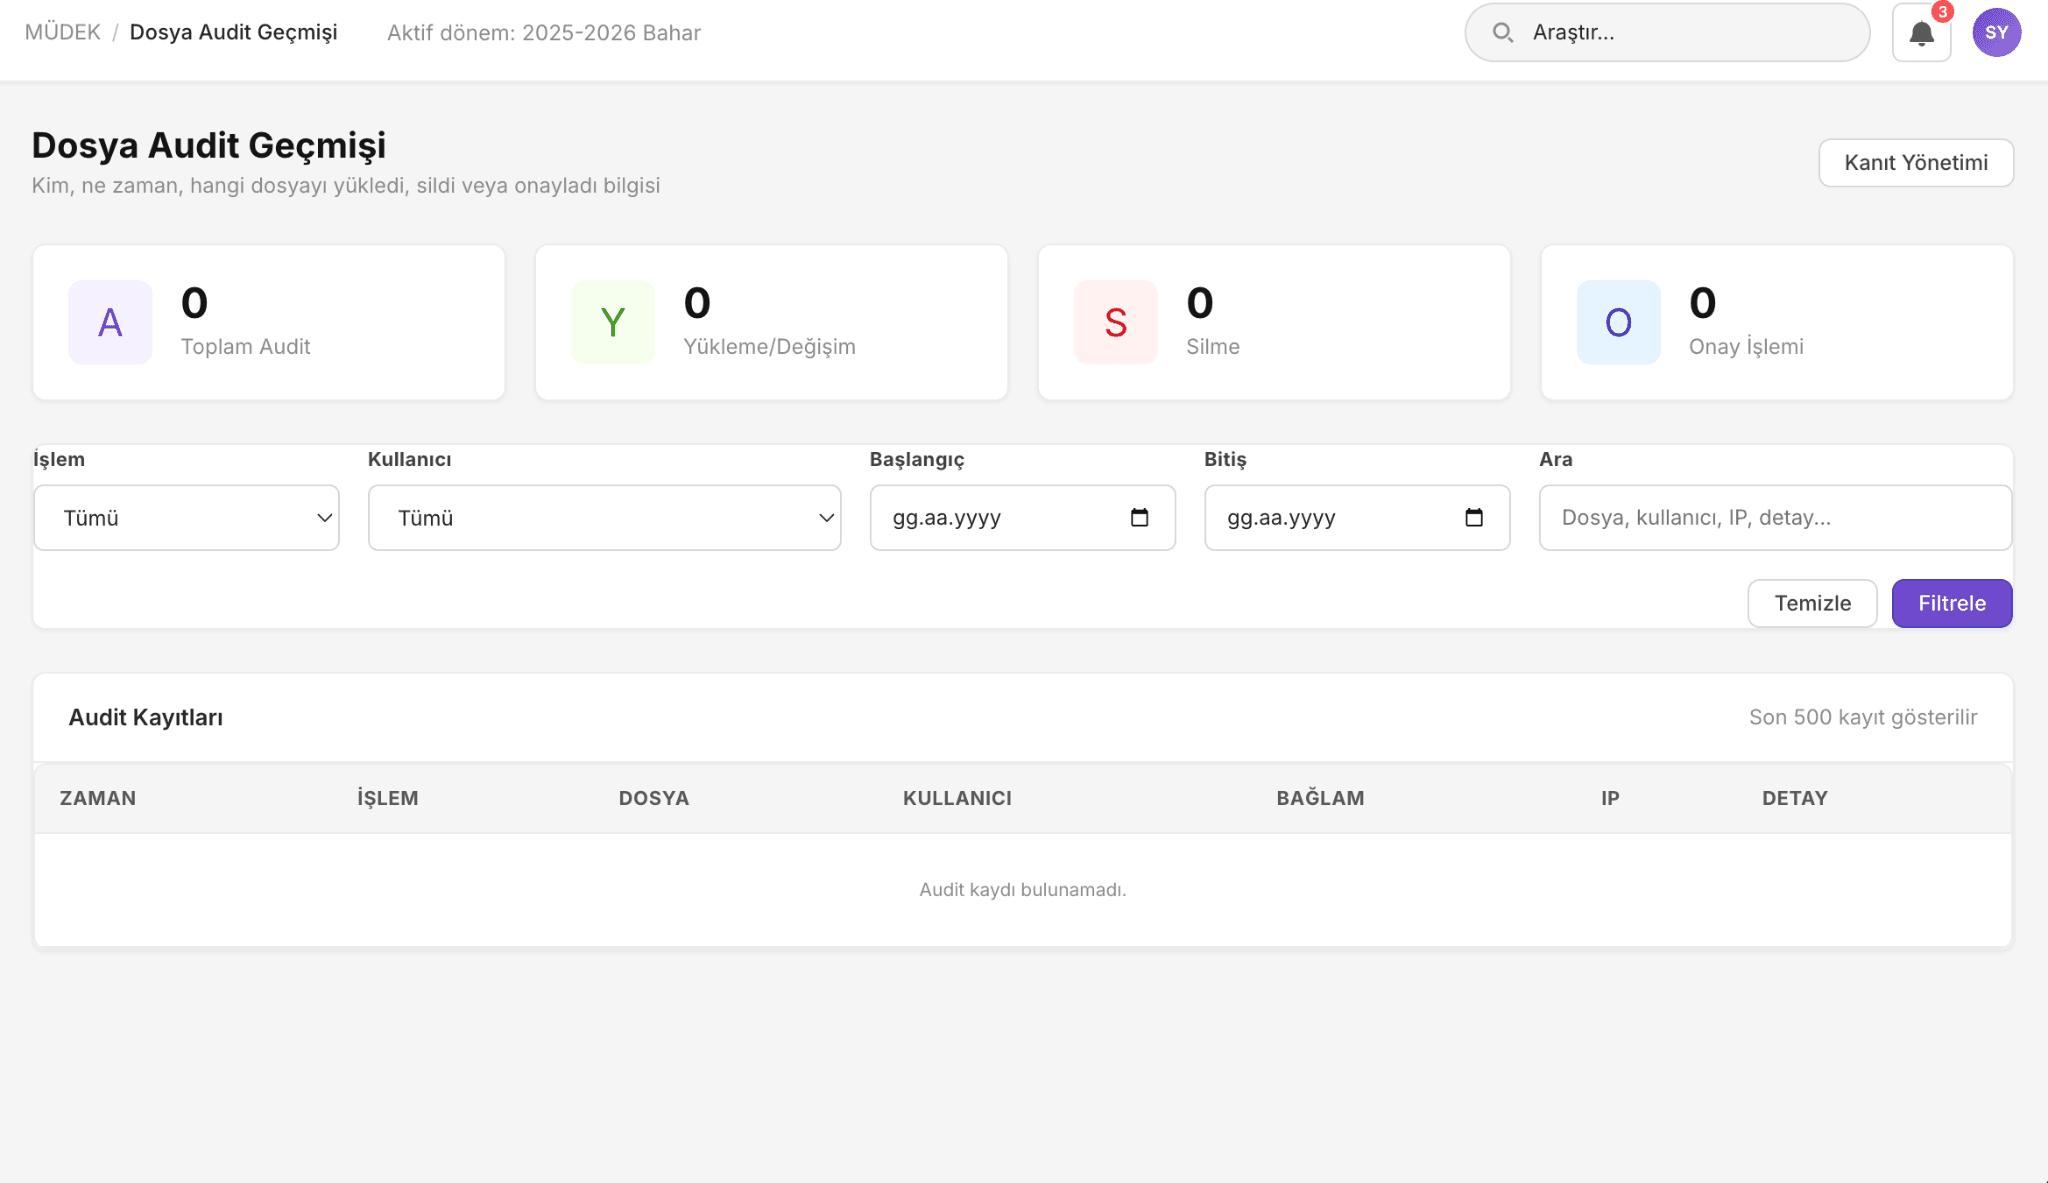Click the BAĞLAM column header
Screen dimensions: 2048x1183
click(x=1320, y=798)
